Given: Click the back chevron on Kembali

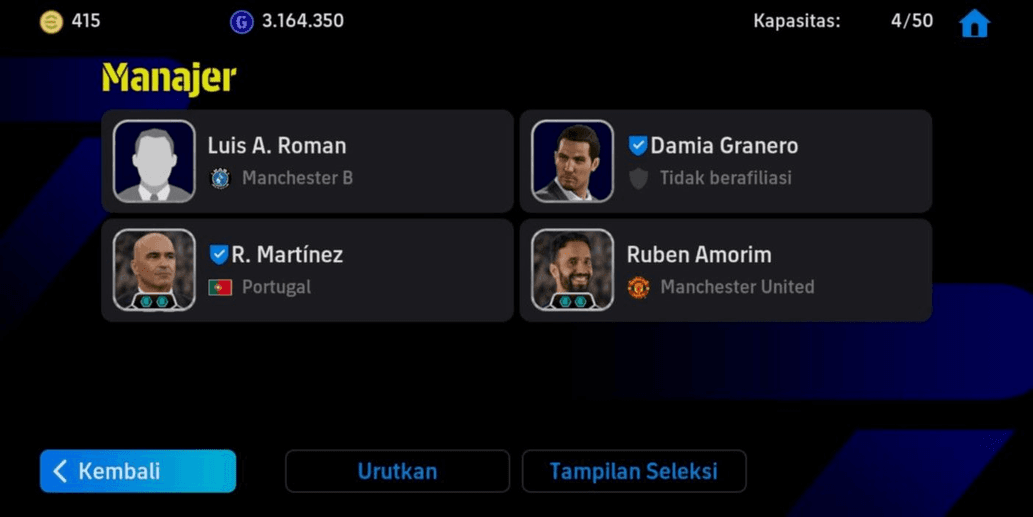Looking at the screenshot, I should 60,471.
